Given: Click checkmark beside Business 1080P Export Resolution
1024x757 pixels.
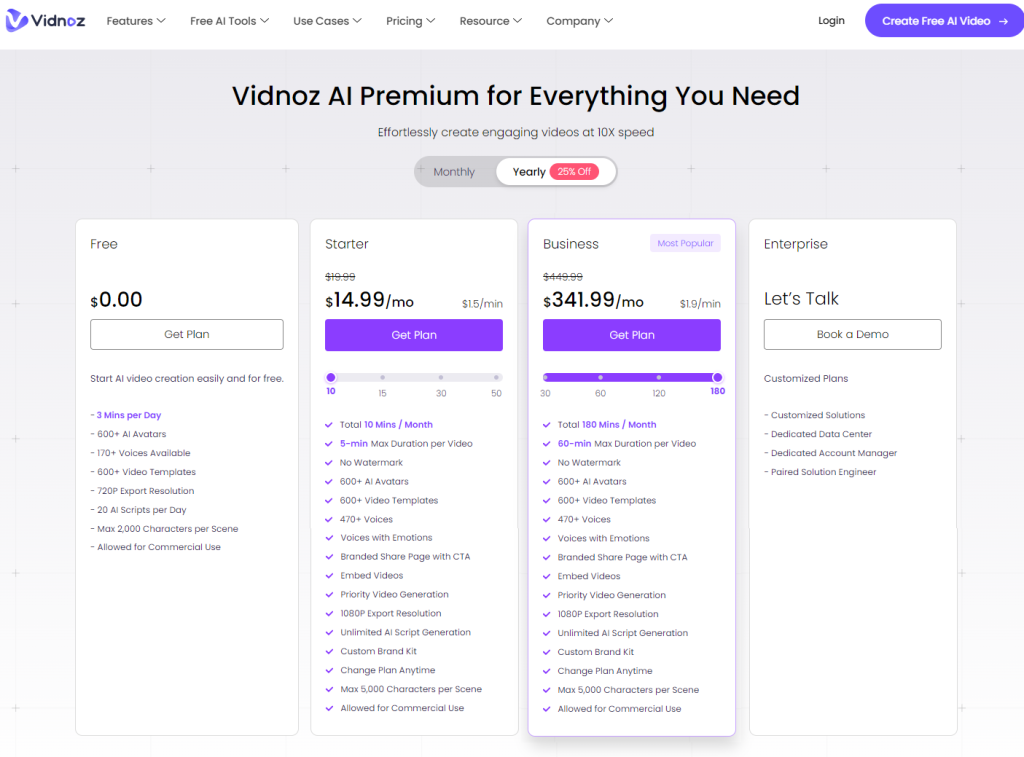Looking at the screenshot, I should 547,614.
